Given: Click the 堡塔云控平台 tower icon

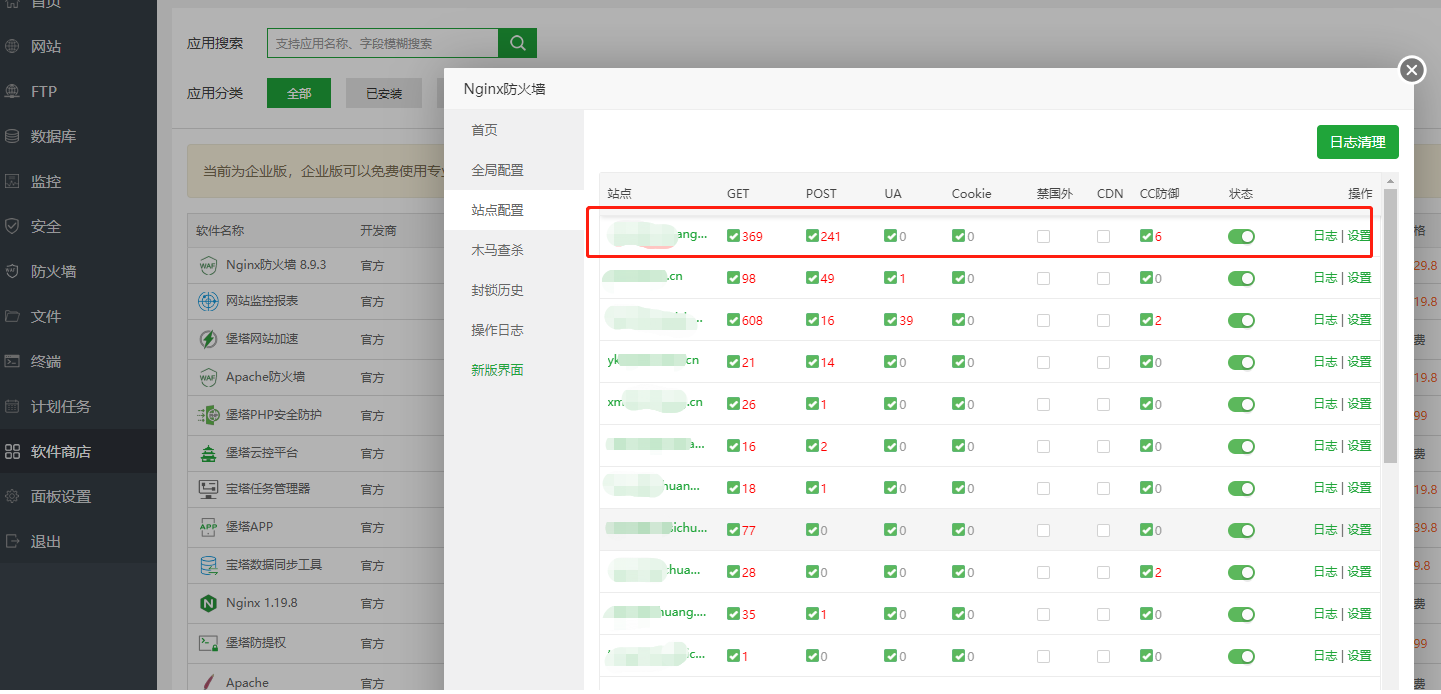Looking at the screenshot, I should [208, 452].
